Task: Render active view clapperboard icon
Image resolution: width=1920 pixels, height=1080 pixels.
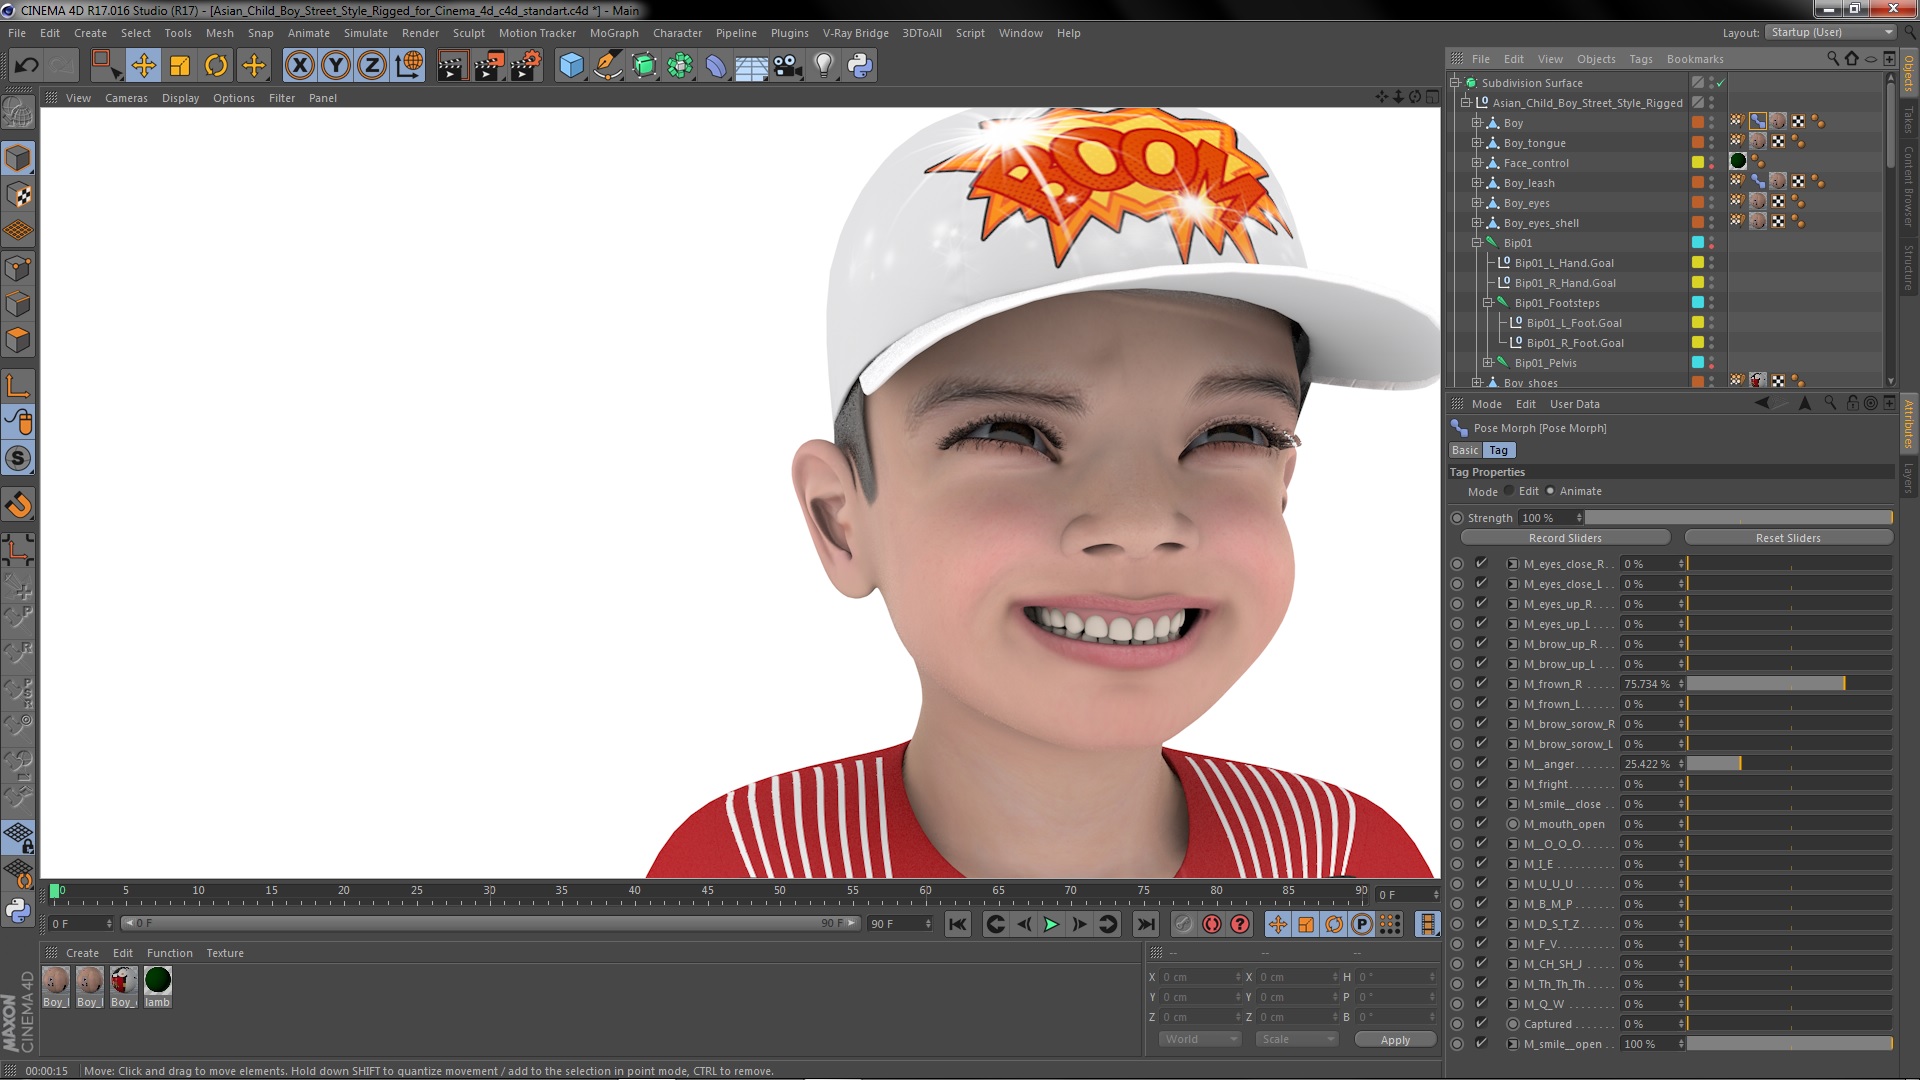Action: tap(452, 66)
